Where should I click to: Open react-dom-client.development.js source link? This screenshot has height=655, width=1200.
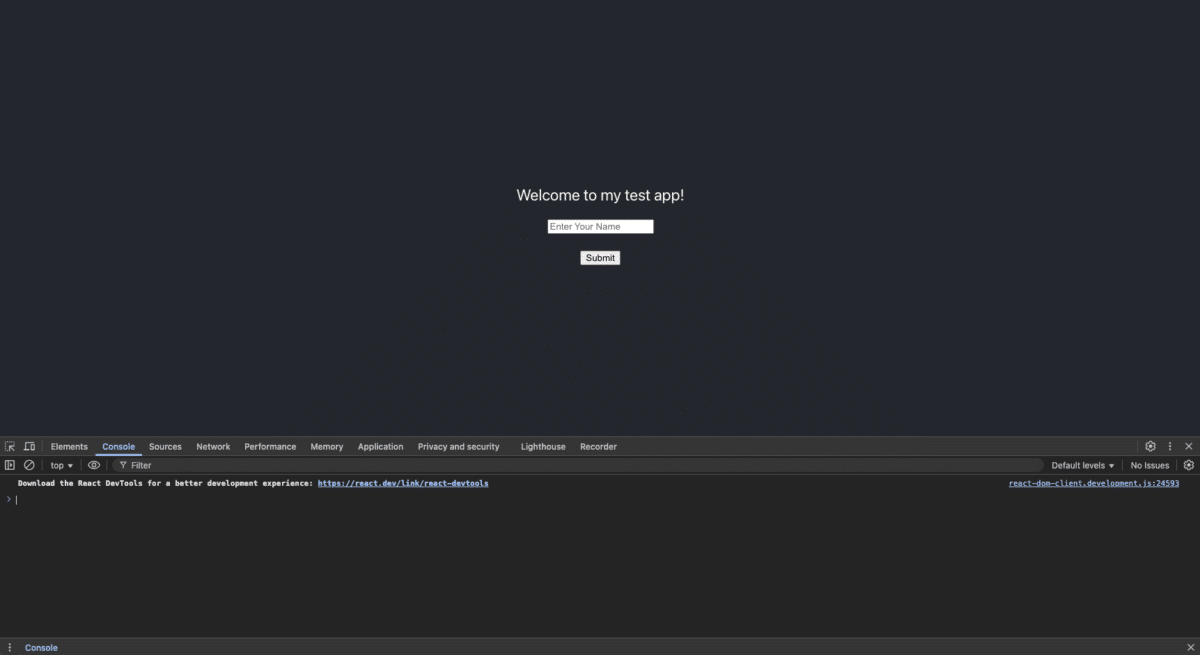pos(1093,483)
